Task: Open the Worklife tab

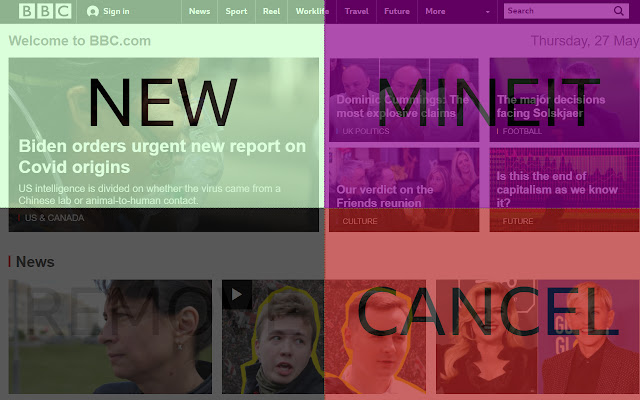Action: coord(312,11)
